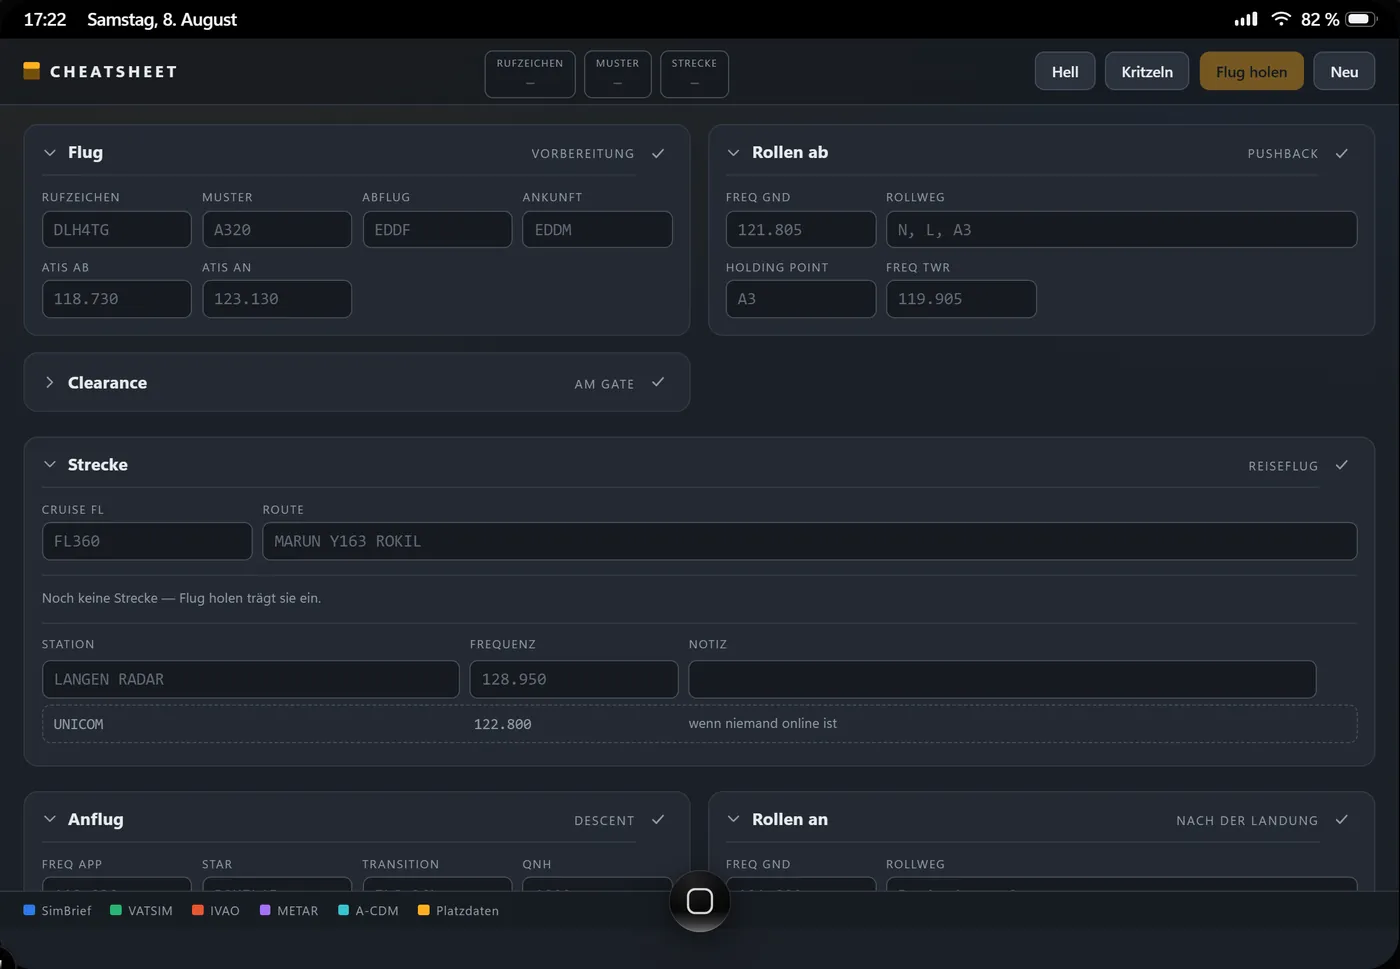Viewport: 1400px width, 969px height.
Task: Focus the Holding Point field
Action: (801, 299)
